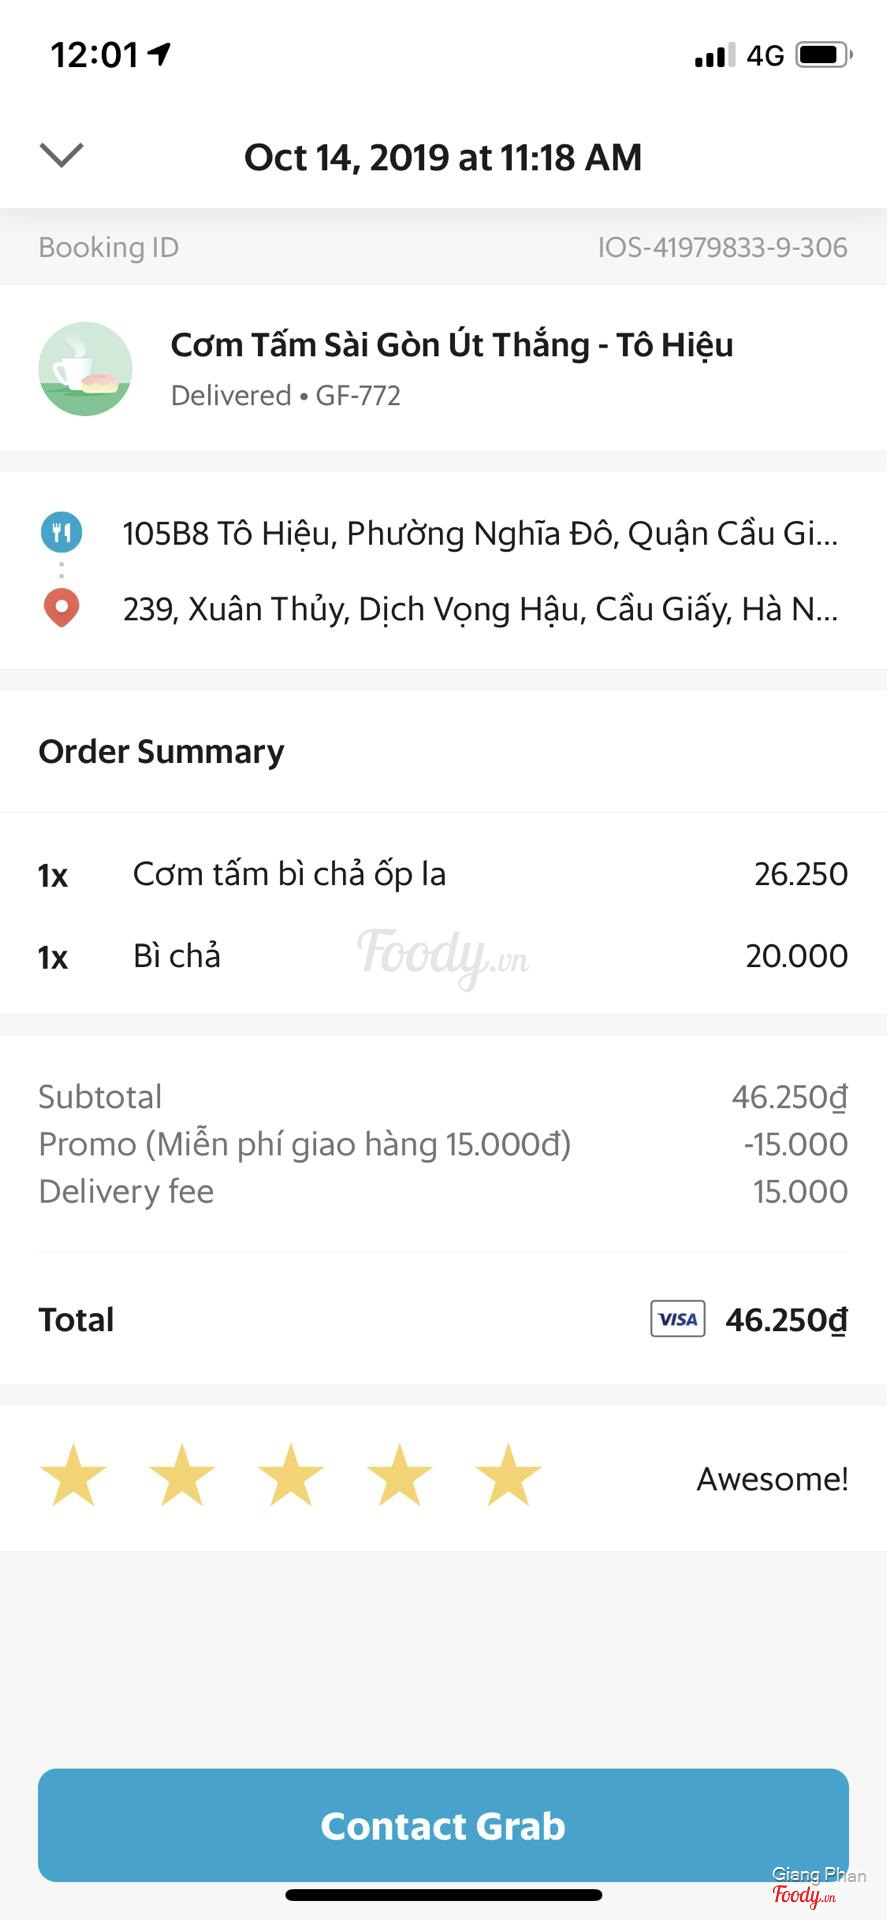Select the Bì chả order item
Viewport: 887px width, 1920px height.
click(x=177, y=956)
